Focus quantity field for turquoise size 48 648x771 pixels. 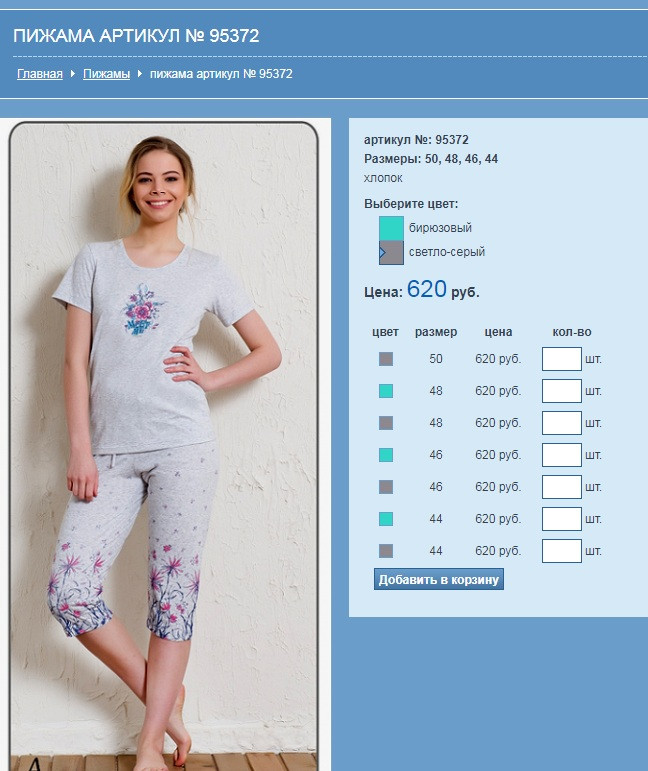(561, 391)
